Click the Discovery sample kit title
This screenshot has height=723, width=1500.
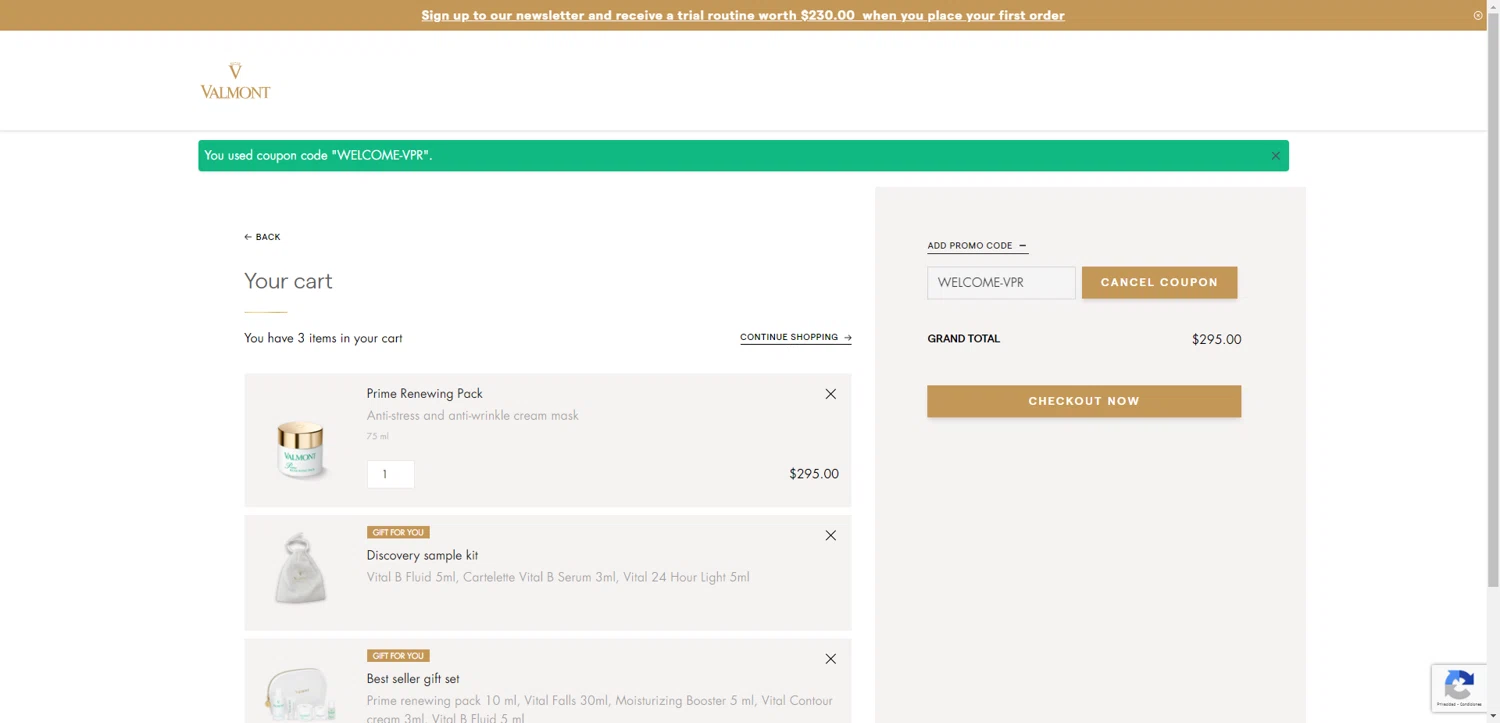(x=422, y=555)
